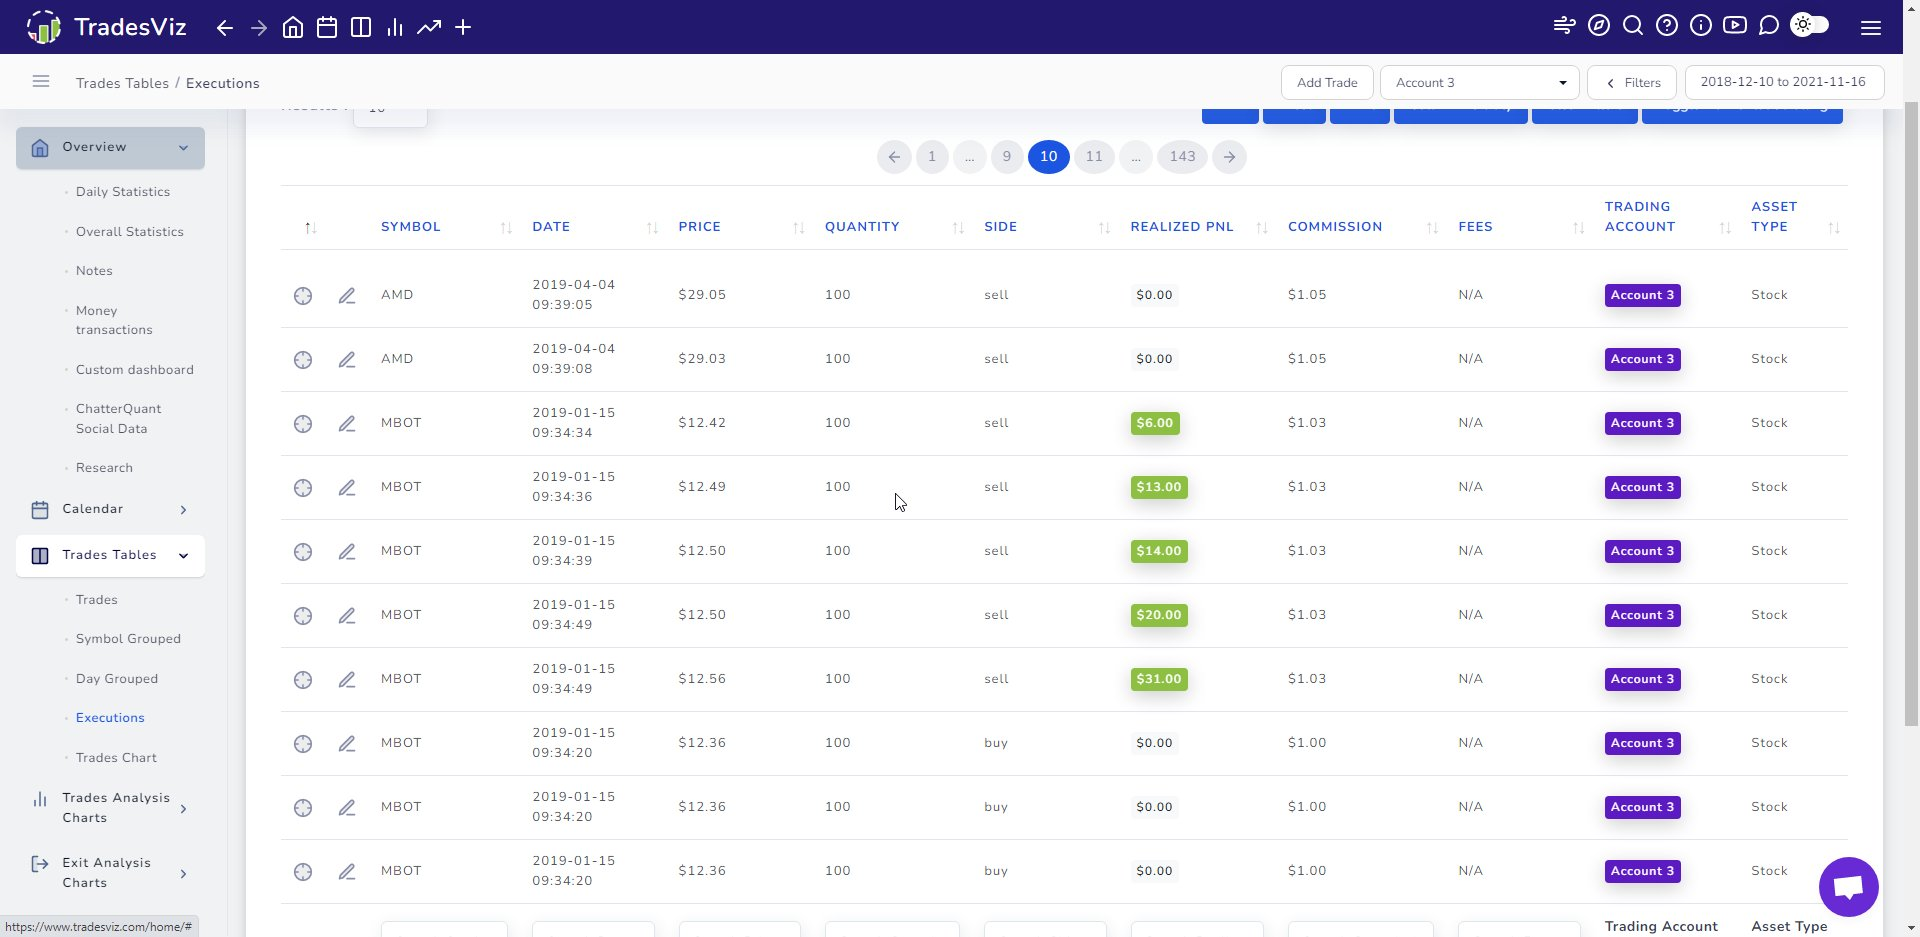
Task: Collapse the sidebar with the menu icon
Action: coord(41,81)
